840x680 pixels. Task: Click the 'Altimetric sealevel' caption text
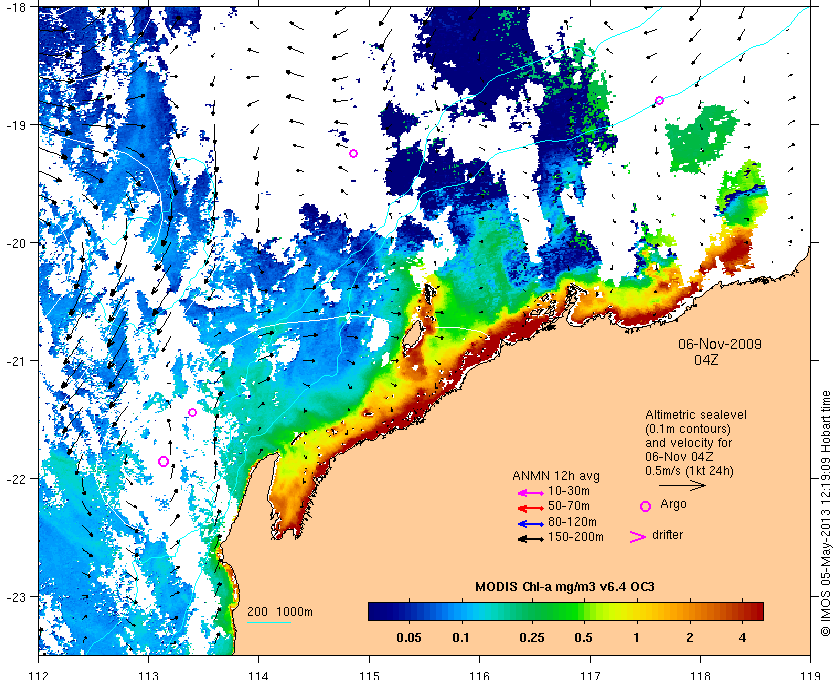[x=696, y=415]
